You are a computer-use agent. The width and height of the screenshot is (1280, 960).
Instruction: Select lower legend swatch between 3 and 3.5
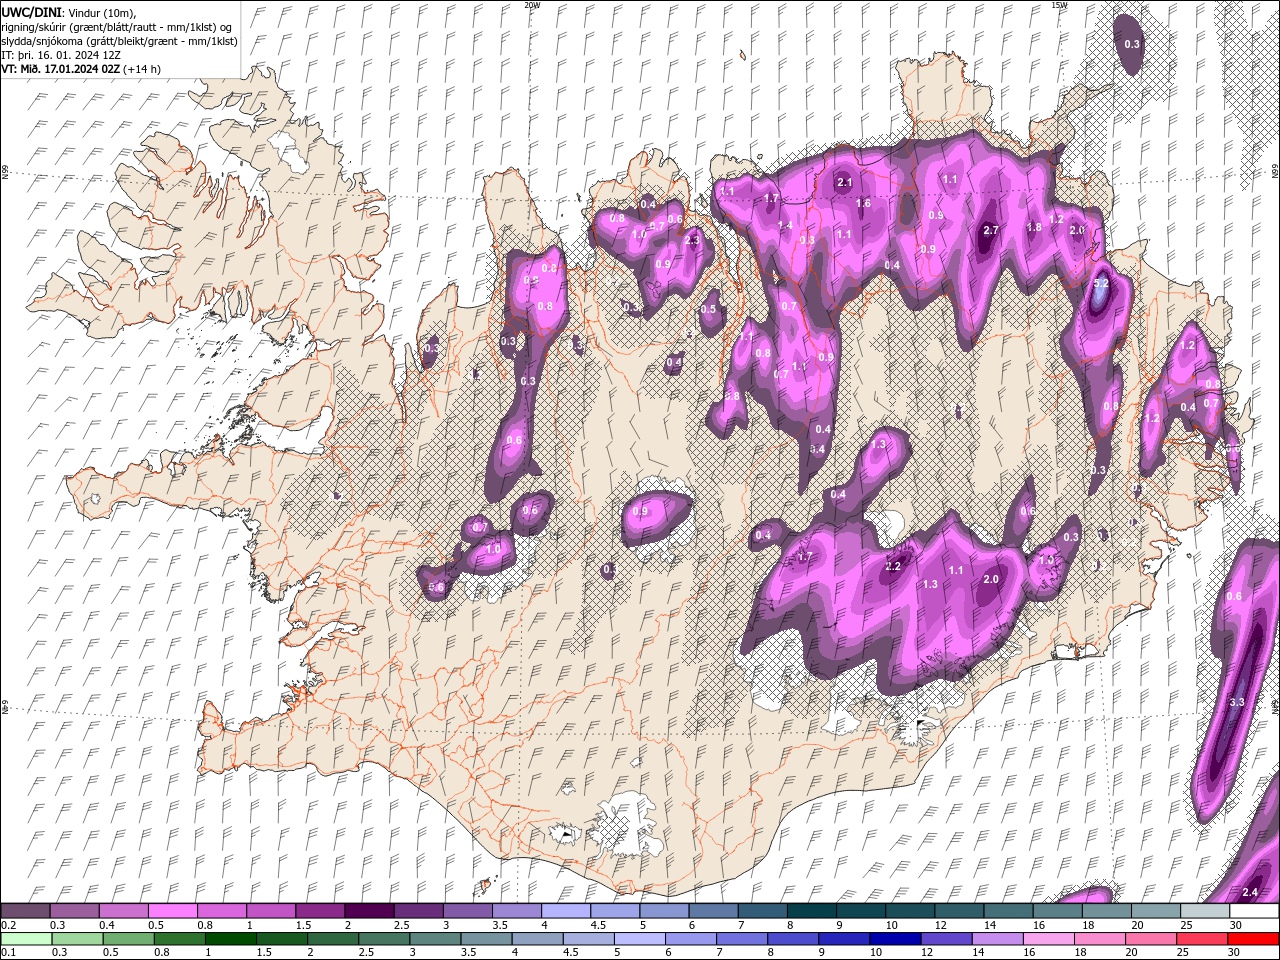pos(434,938)
